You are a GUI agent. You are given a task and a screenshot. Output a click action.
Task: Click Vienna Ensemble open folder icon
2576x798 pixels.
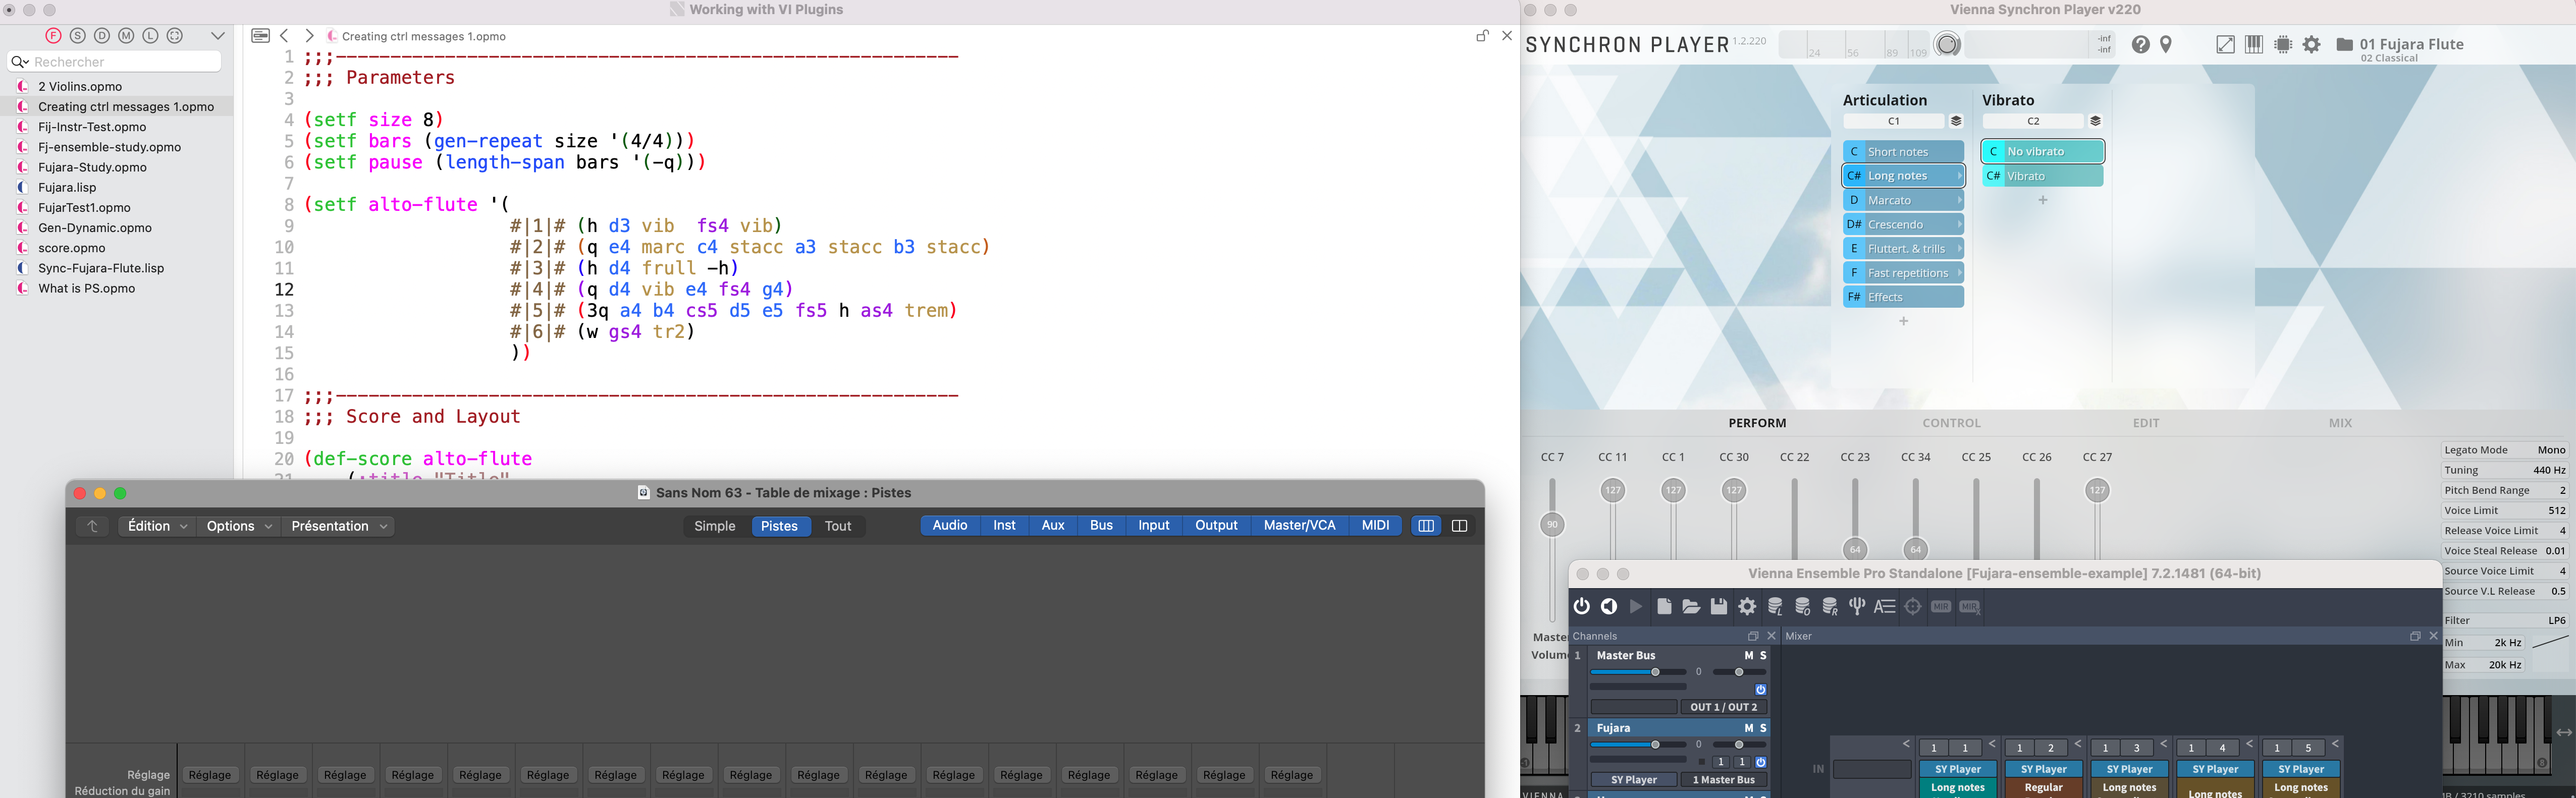point(1691,606)
